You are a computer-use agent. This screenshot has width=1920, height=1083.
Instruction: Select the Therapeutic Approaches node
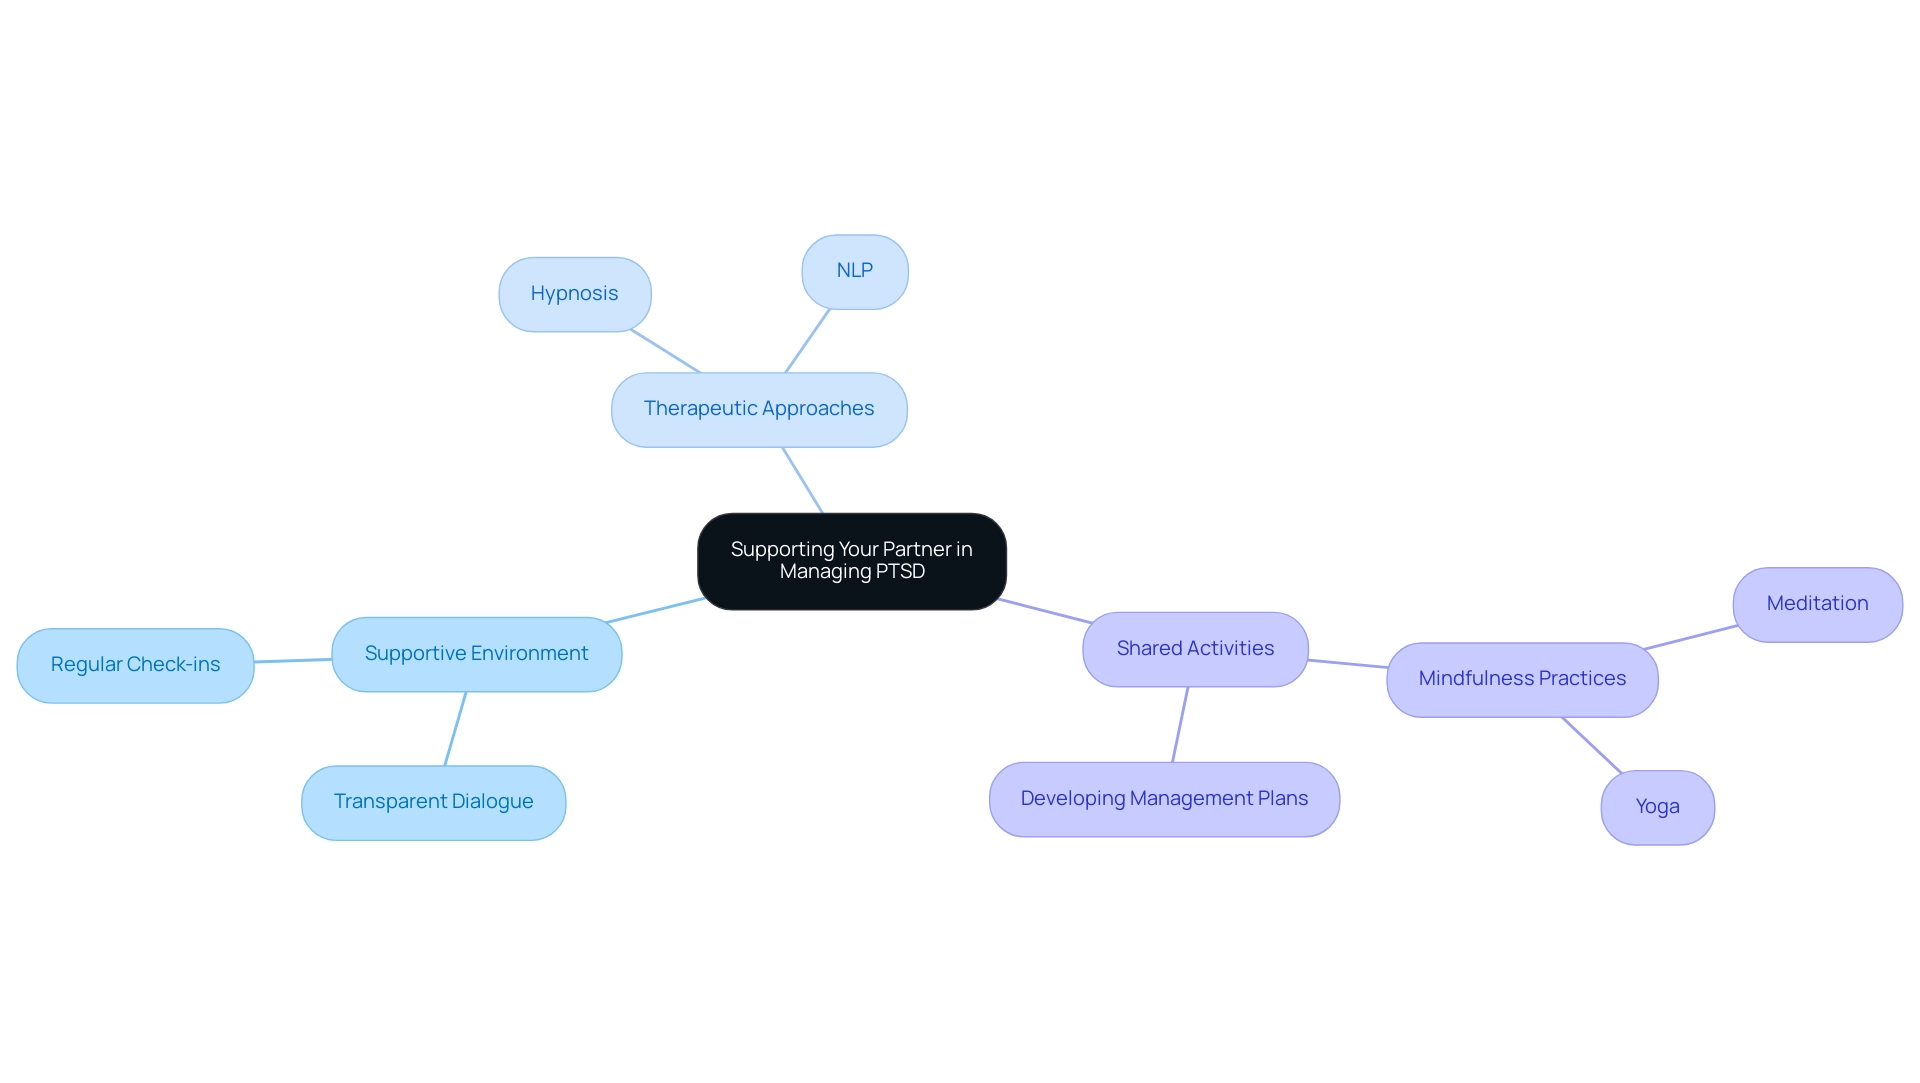(x=762, y=408)
